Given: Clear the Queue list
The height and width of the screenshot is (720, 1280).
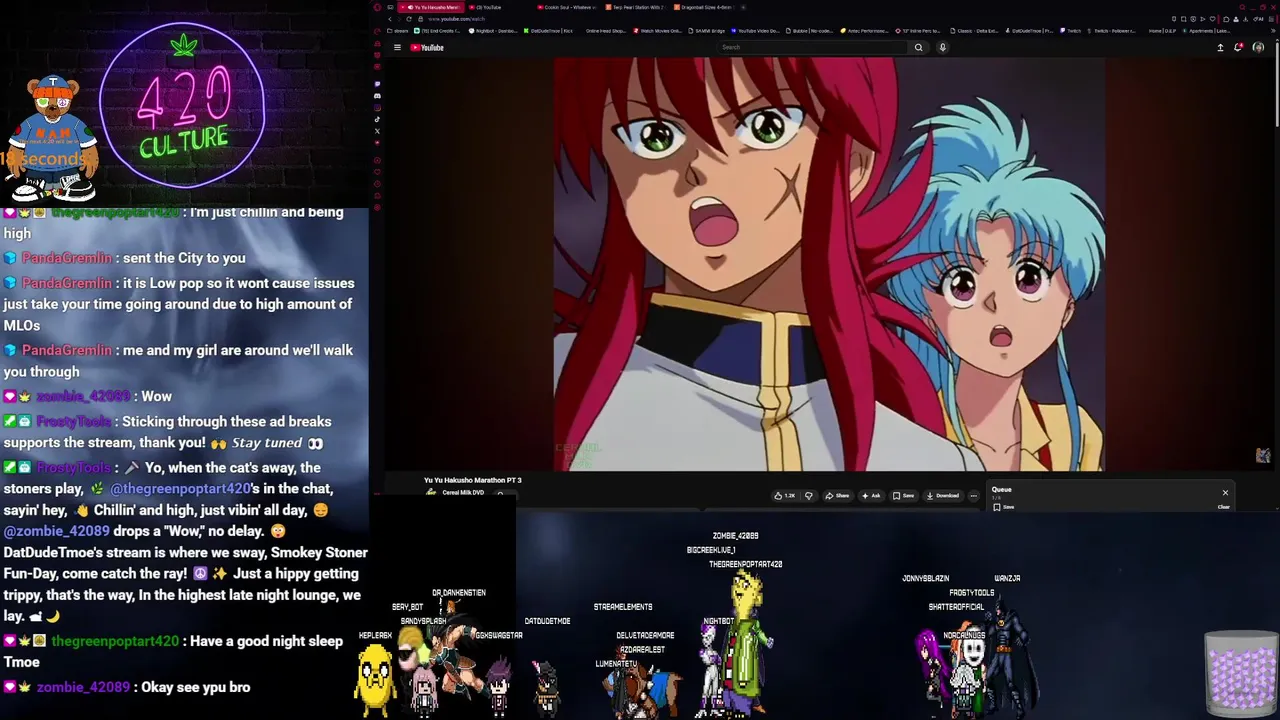Looking at the screenshot, I should pos(1223,507).
